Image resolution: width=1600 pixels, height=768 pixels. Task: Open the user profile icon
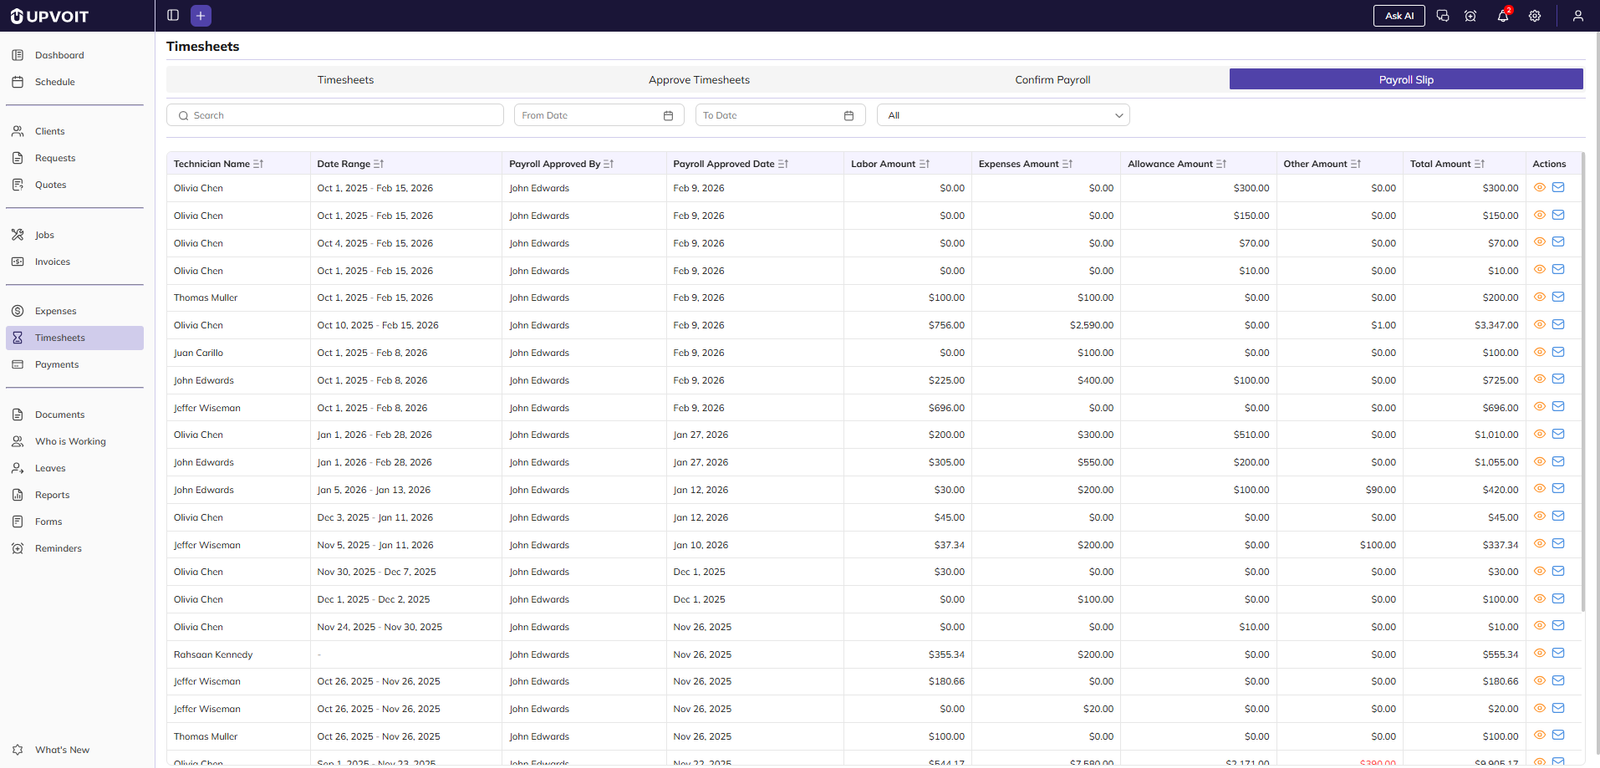[x=1578, y=16]
